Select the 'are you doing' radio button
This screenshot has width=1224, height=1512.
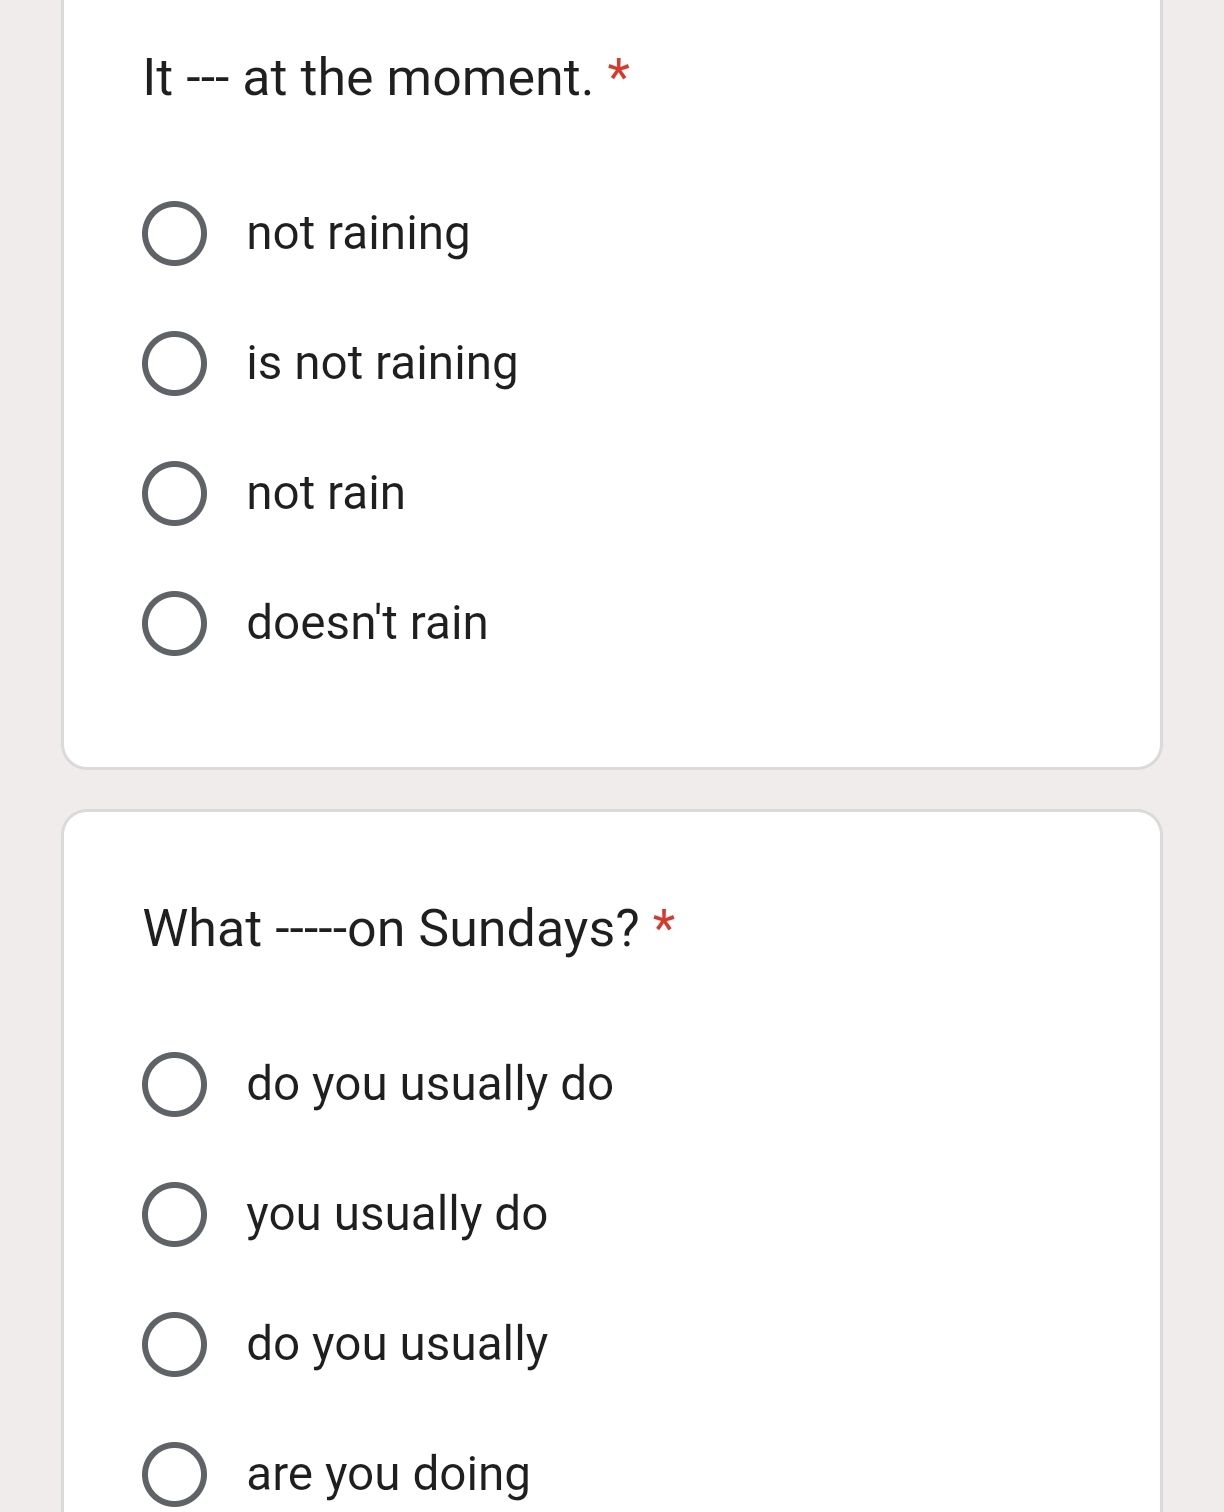[x=175, y=1474]
